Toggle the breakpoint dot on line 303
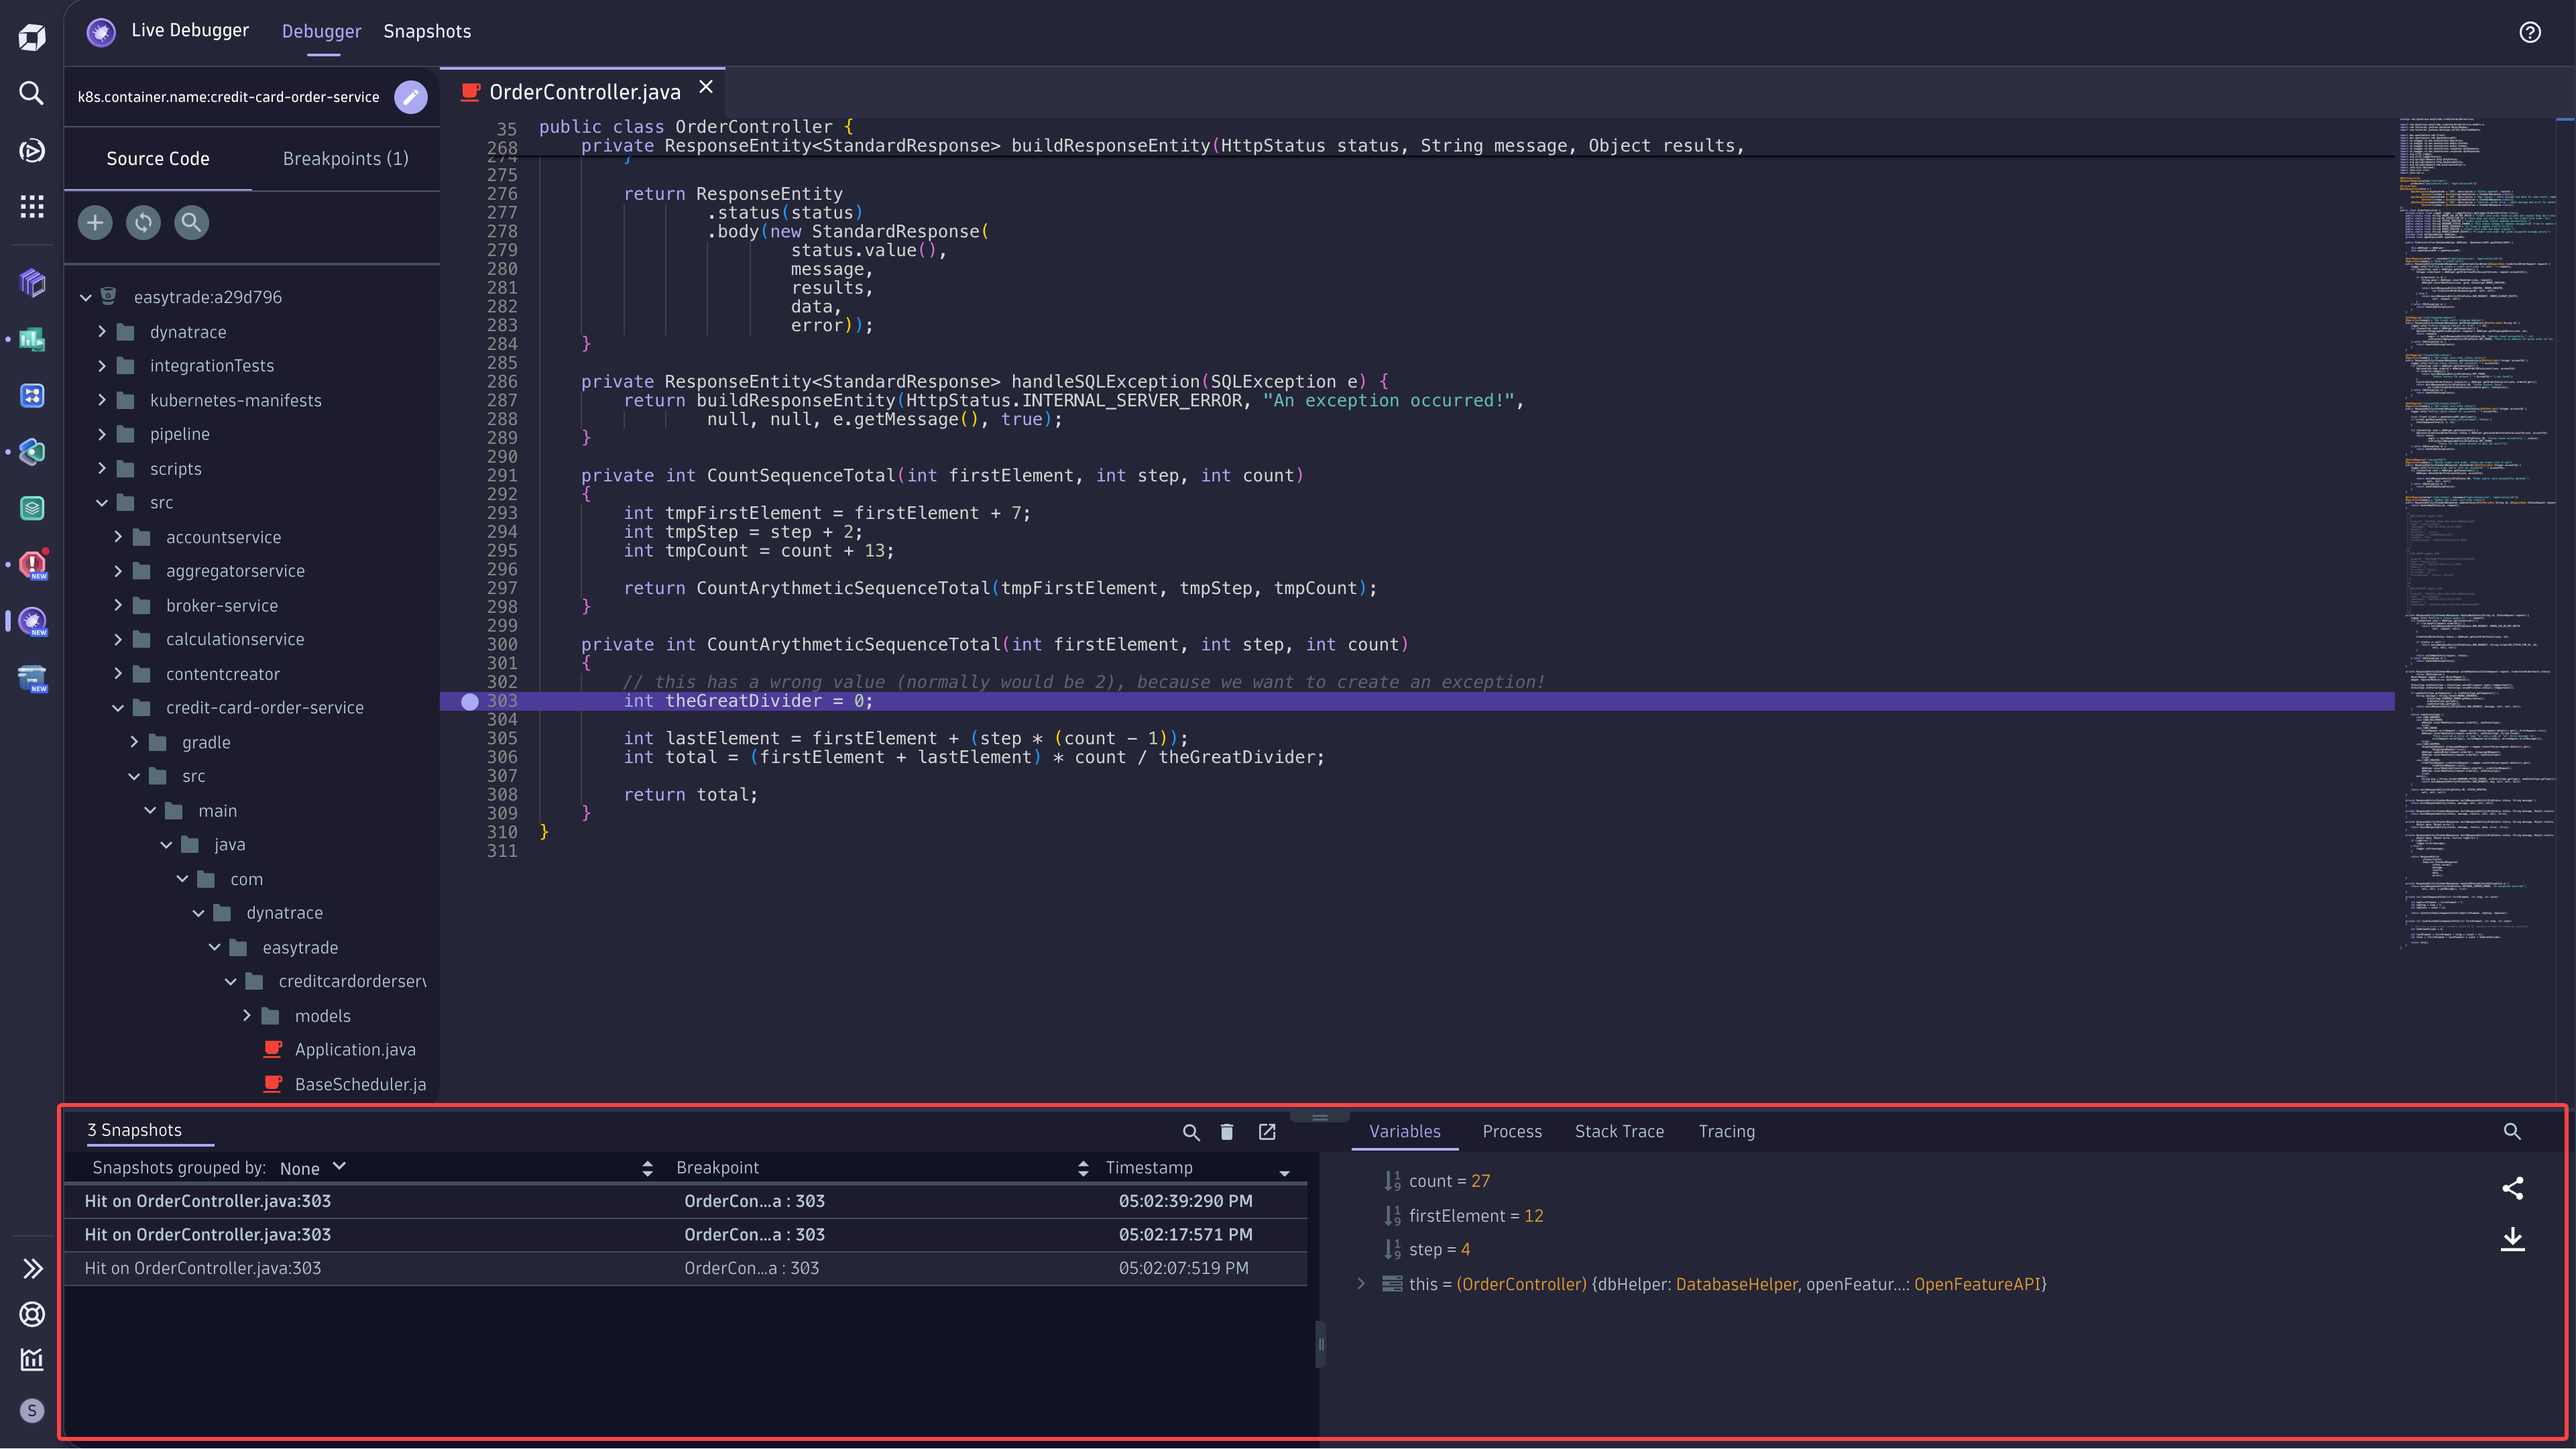 (469, 701)
